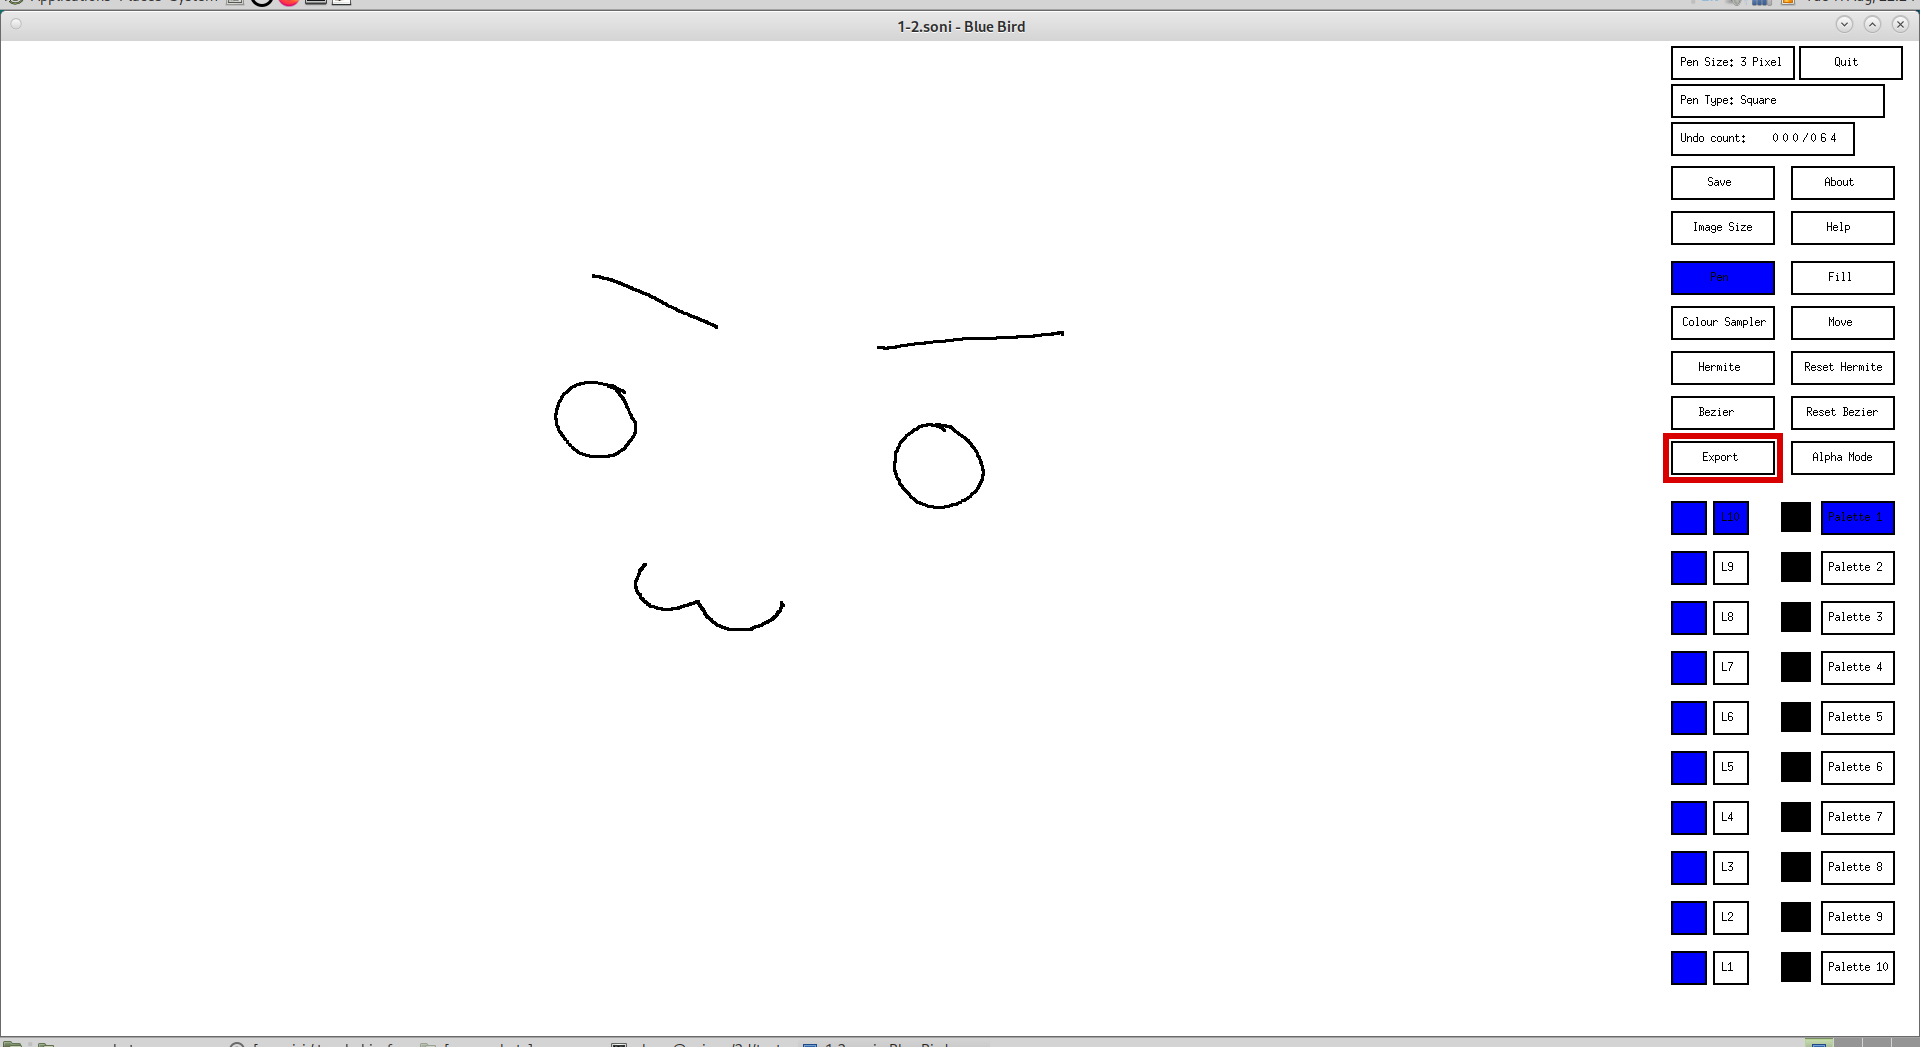Select Palette 5
The image size is (1920, 1047).
tap(1857, 717)
